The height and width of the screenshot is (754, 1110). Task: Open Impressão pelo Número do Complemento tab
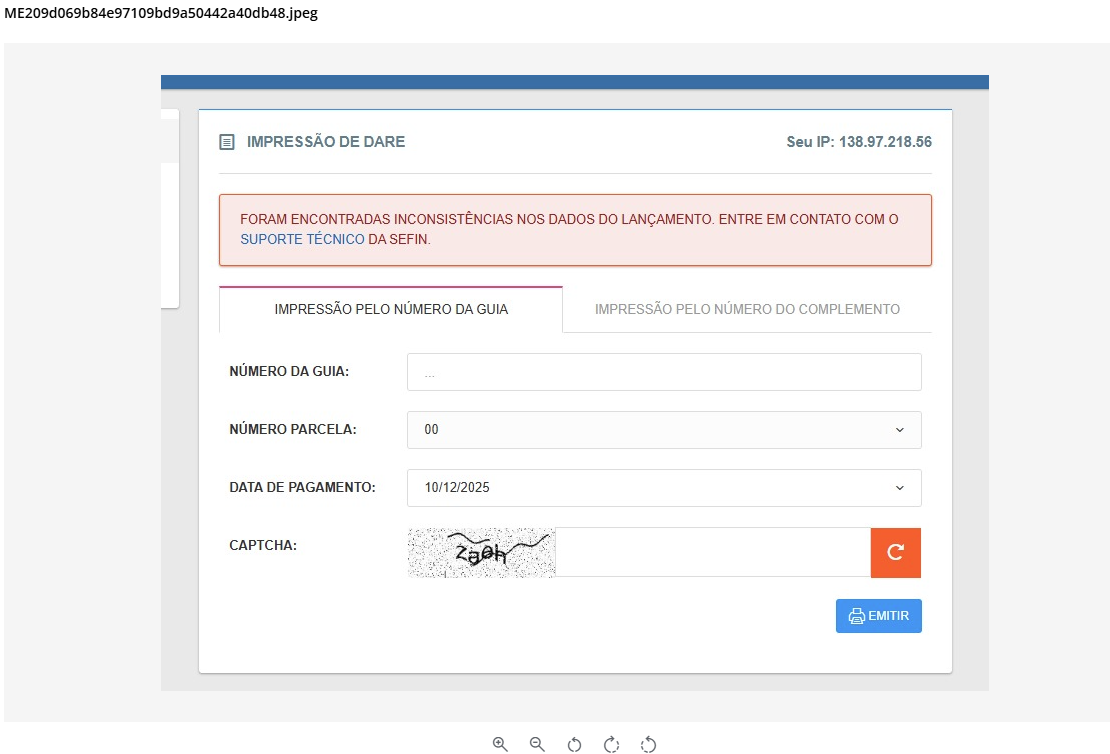point(747,309)
